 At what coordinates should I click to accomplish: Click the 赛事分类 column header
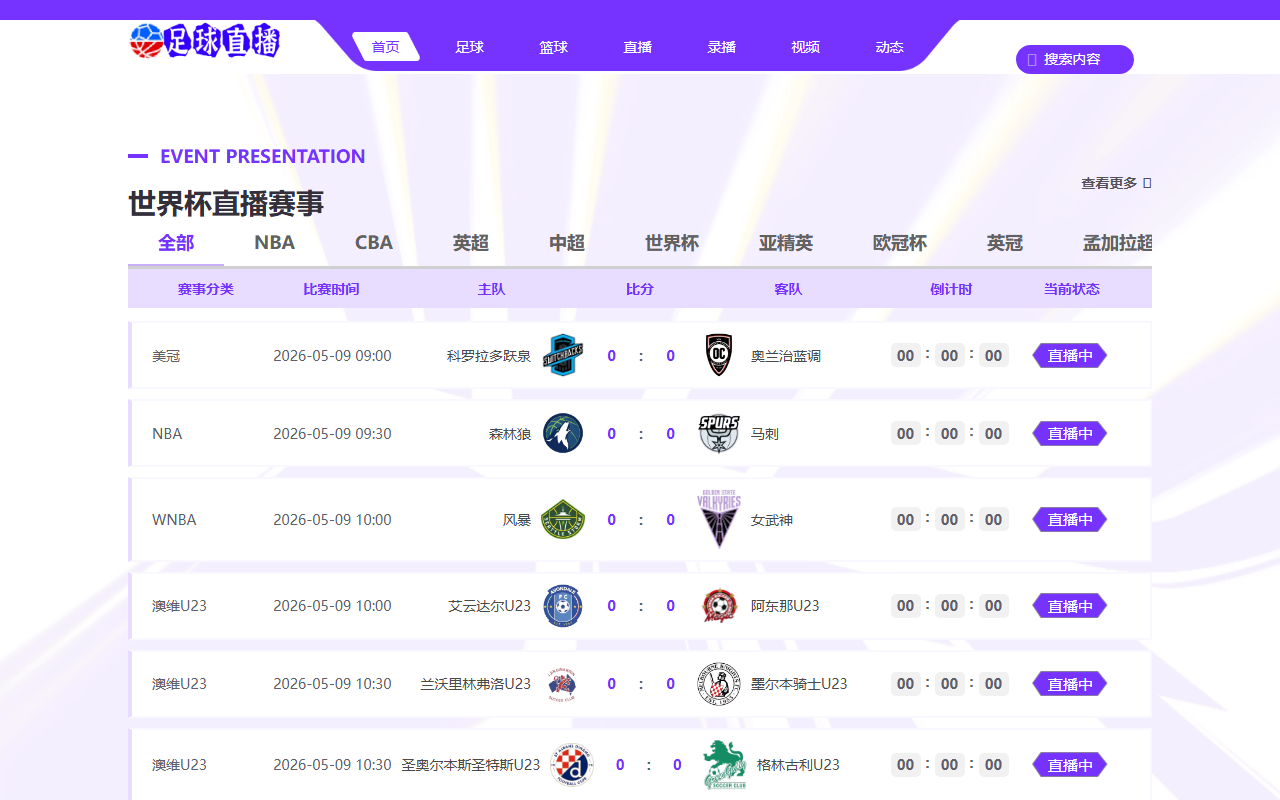(206, 289)
